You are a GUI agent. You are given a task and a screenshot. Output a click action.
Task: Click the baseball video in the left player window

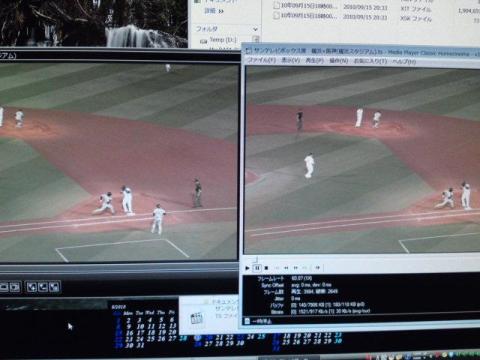[119, 162]
